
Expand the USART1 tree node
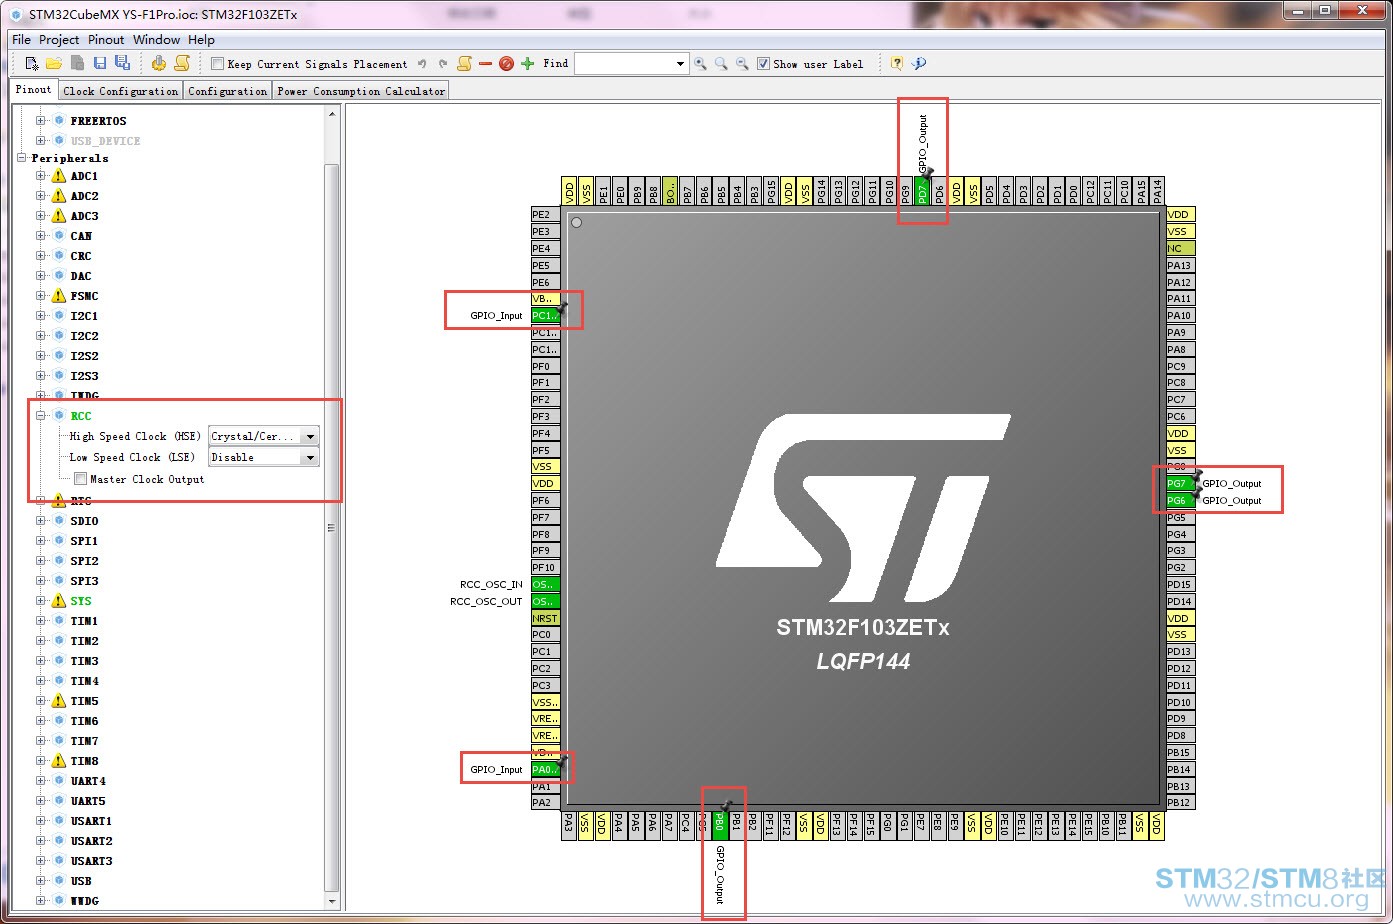tap(41, 821)
